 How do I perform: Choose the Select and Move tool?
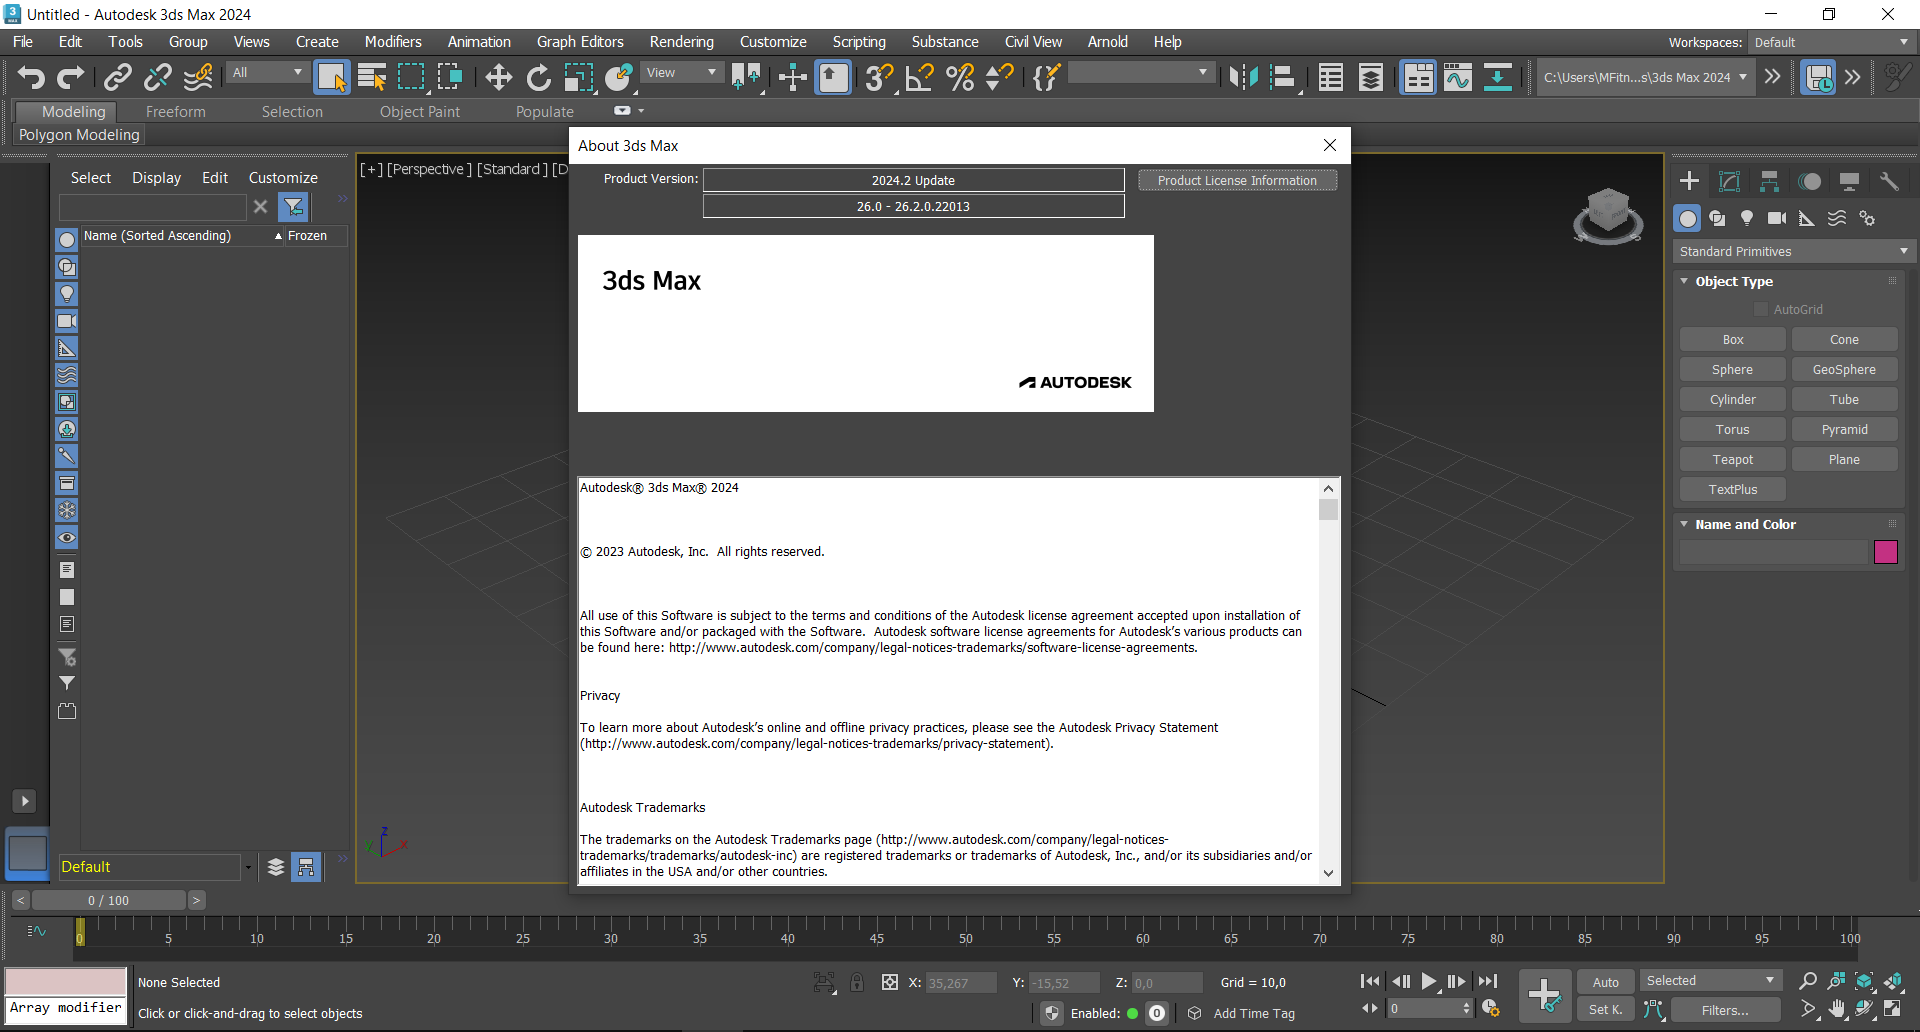coord(498,77)
